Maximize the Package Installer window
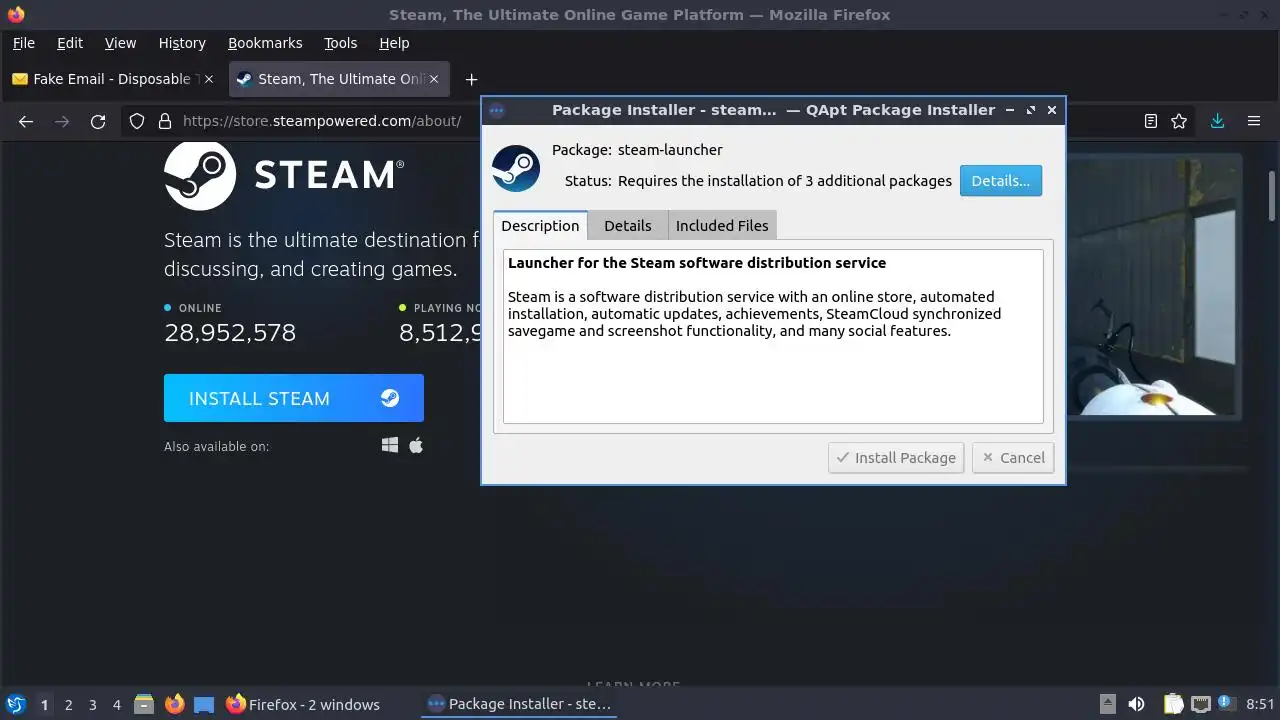This screenshot has height=720, width=1280. pos(1031,110)
